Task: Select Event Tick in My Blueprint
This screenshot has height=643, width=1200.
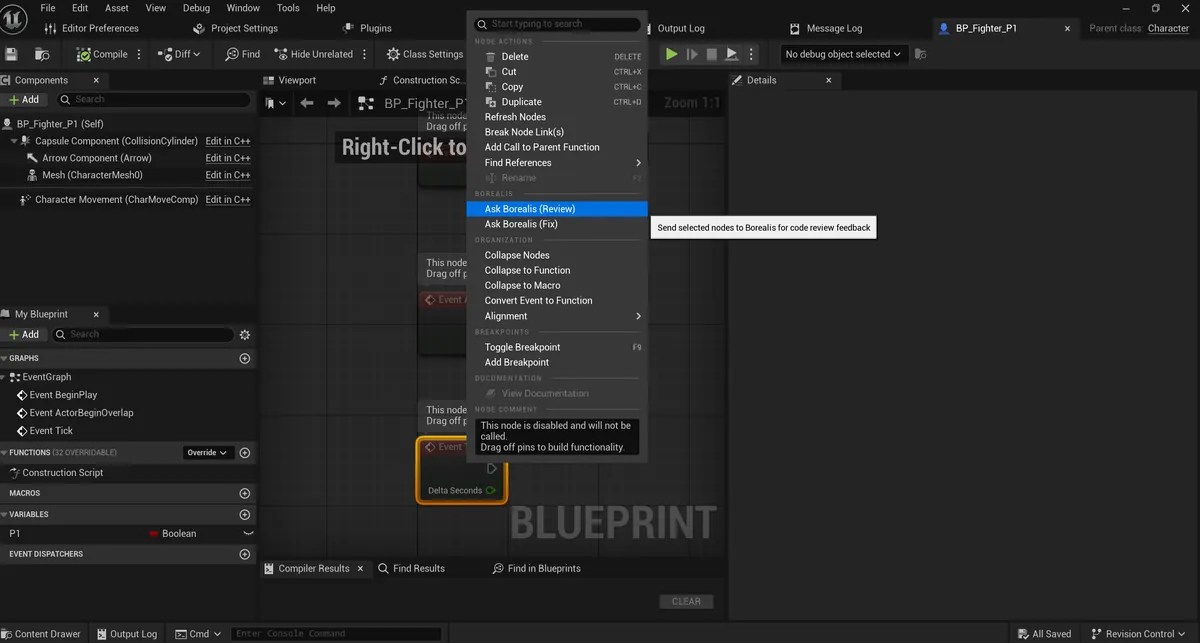Action: pyautogui.click(x=51, y=431)
